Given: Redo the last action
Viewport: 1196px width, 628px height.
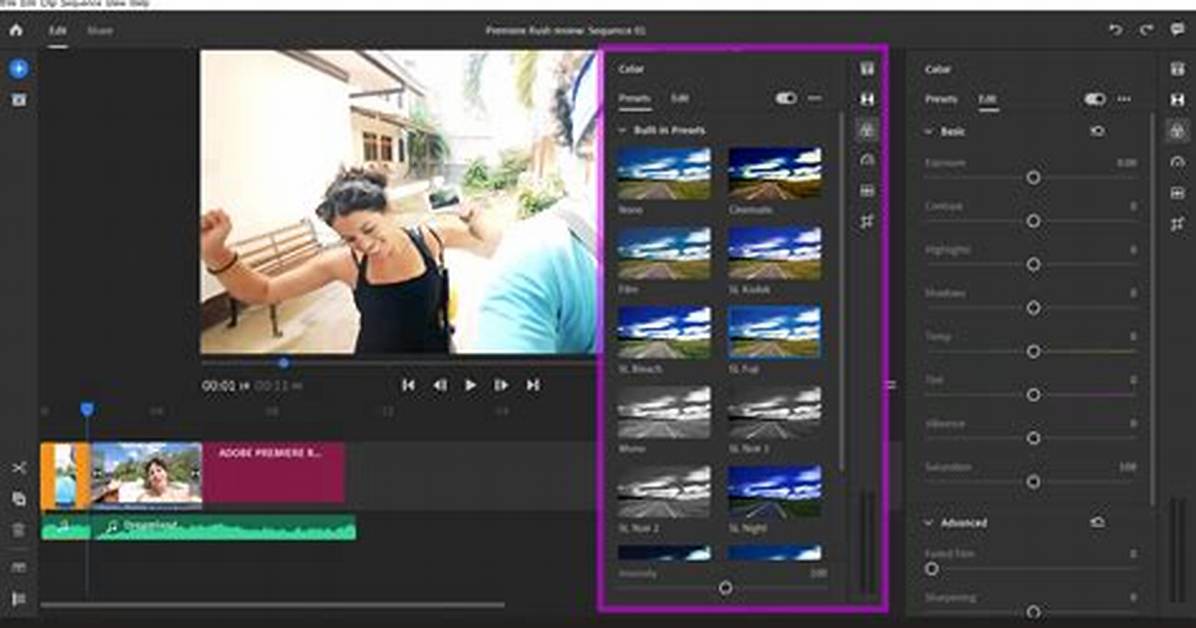Looking at the screenshot, I should pyautogui.click(x=1146, y=30).
